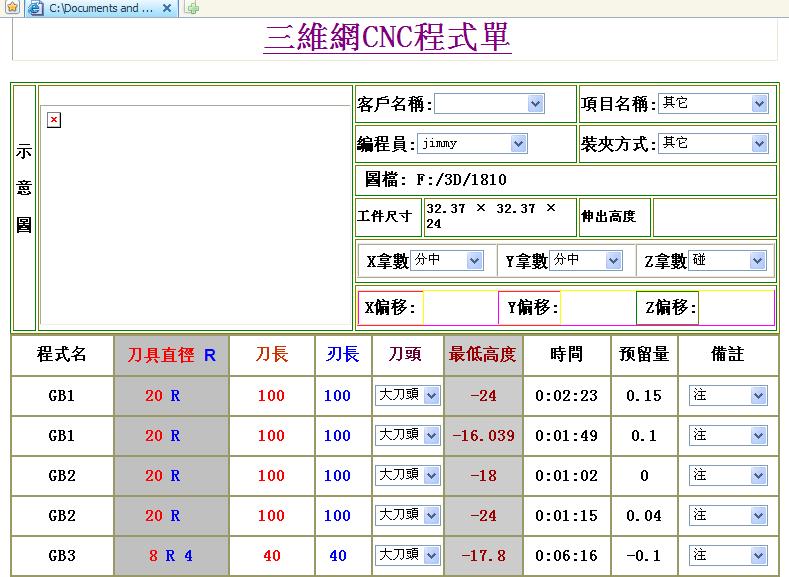Click the Y偏移 input field
Viewport: 789px width, 577px height.
coord(598,307)
